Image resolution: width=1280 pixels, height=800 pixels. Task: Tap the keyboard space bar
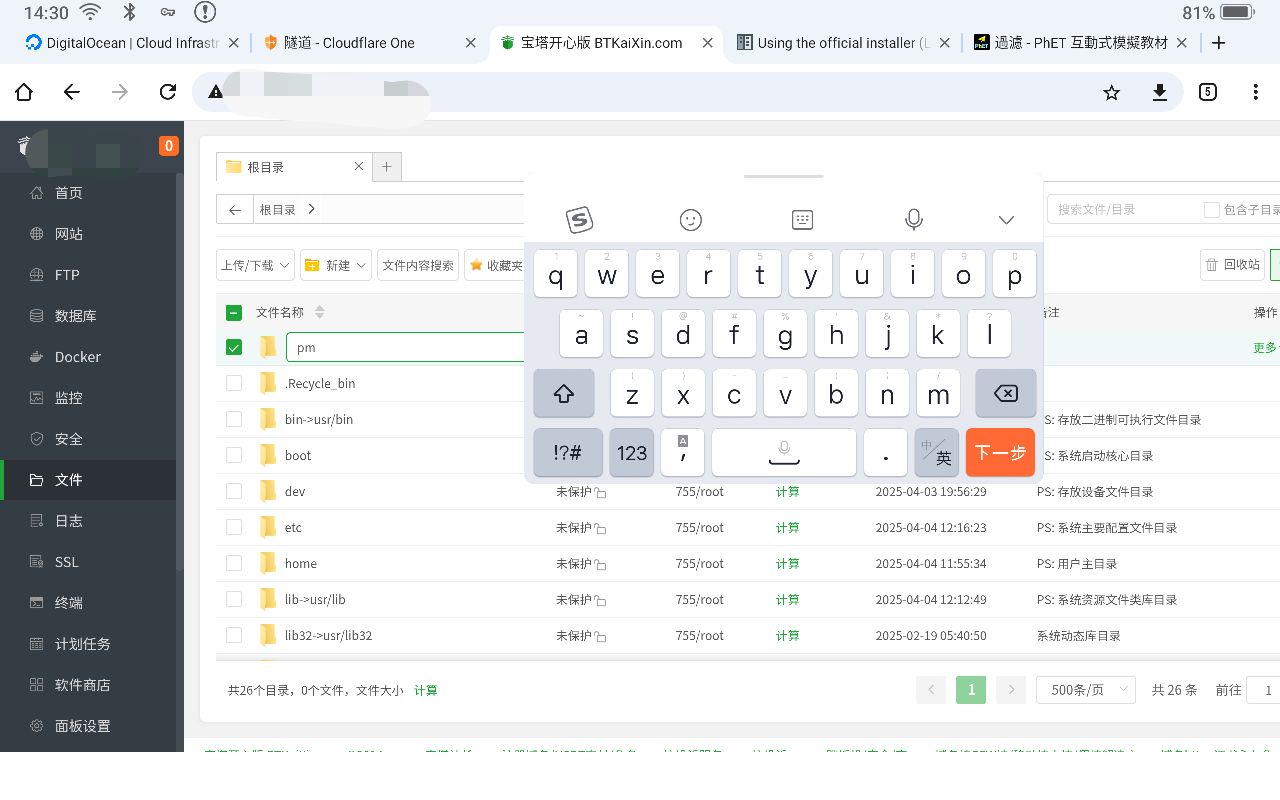point(784,453)
